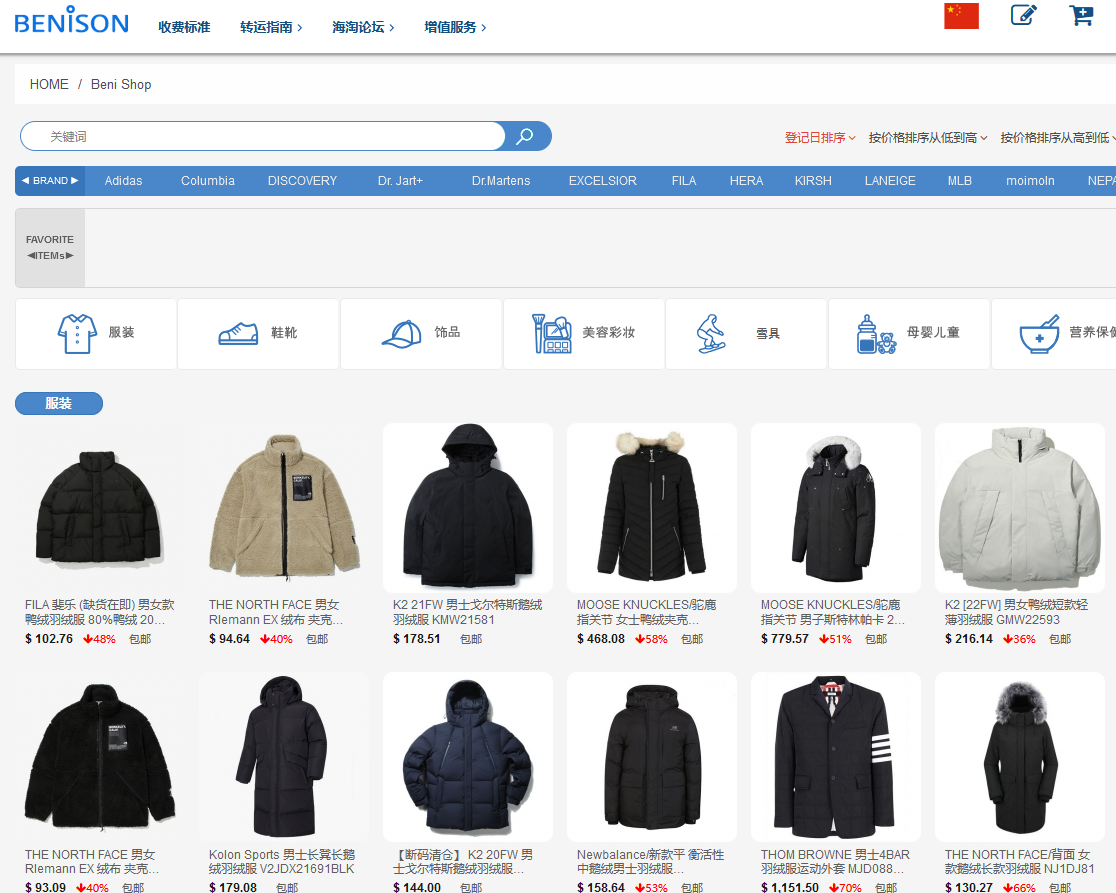1116x893 pixels.
Task: Filter by LANEIGE brand
Action: tap(890, 181)
